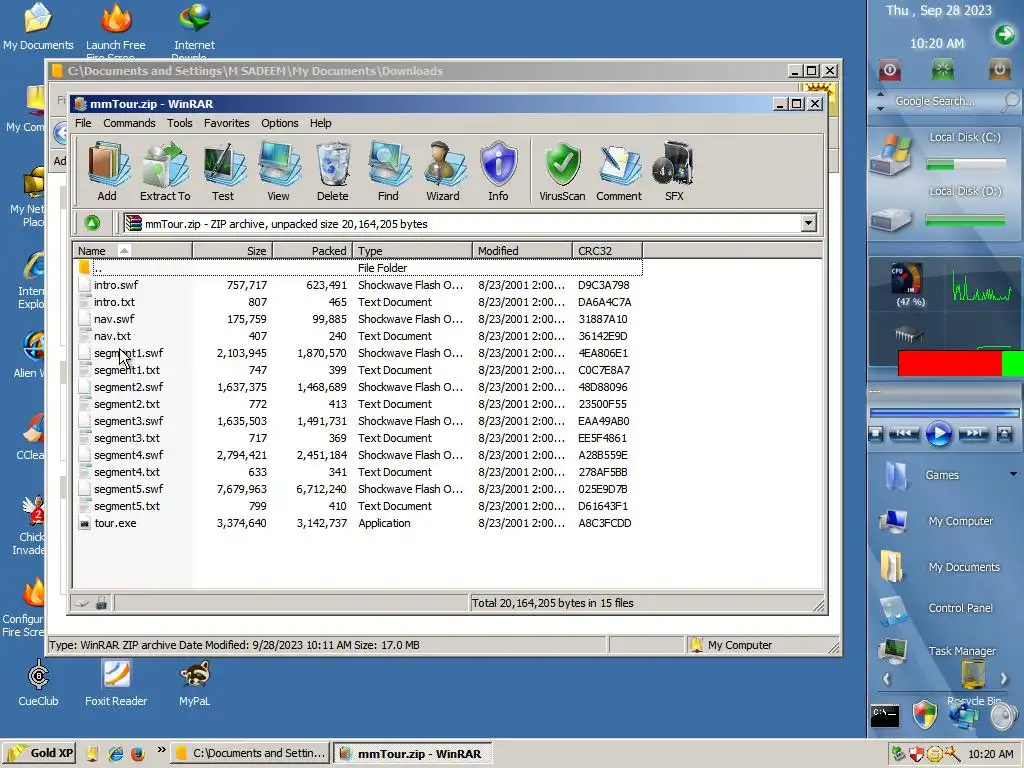1024x768 pixels.
Task: Click previous track in sidebar player
Action: pos(904,433)
